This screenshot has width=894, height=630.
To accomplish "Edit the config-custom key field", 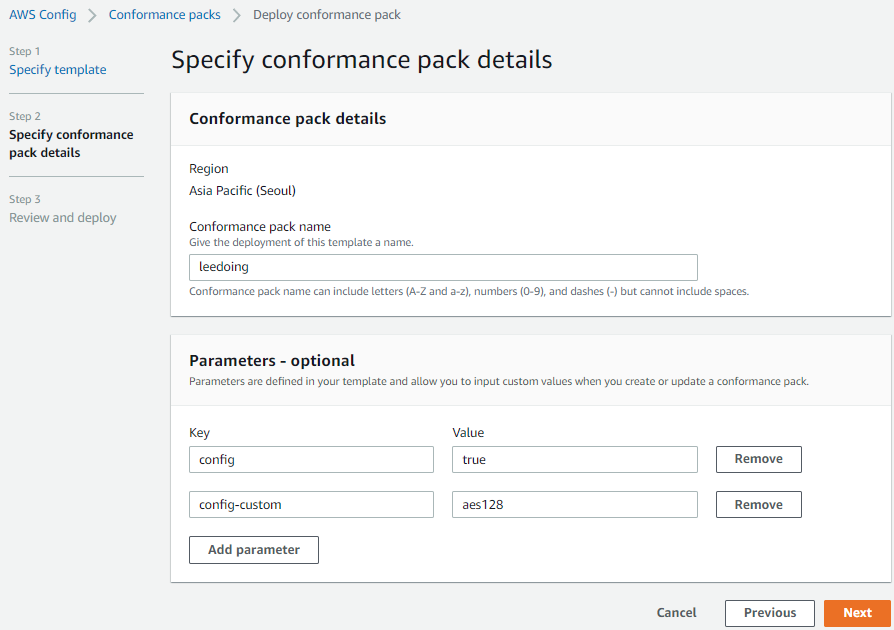I will tap(311, 505).
